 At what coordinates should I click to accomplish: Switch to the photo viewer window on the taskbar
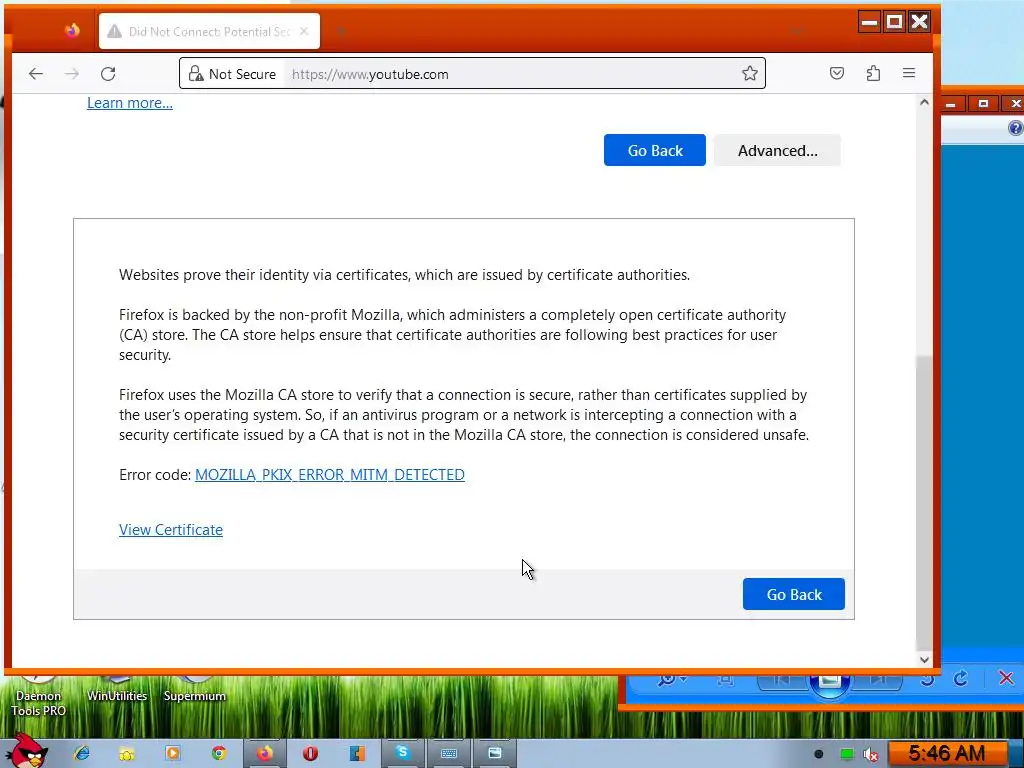494,754
